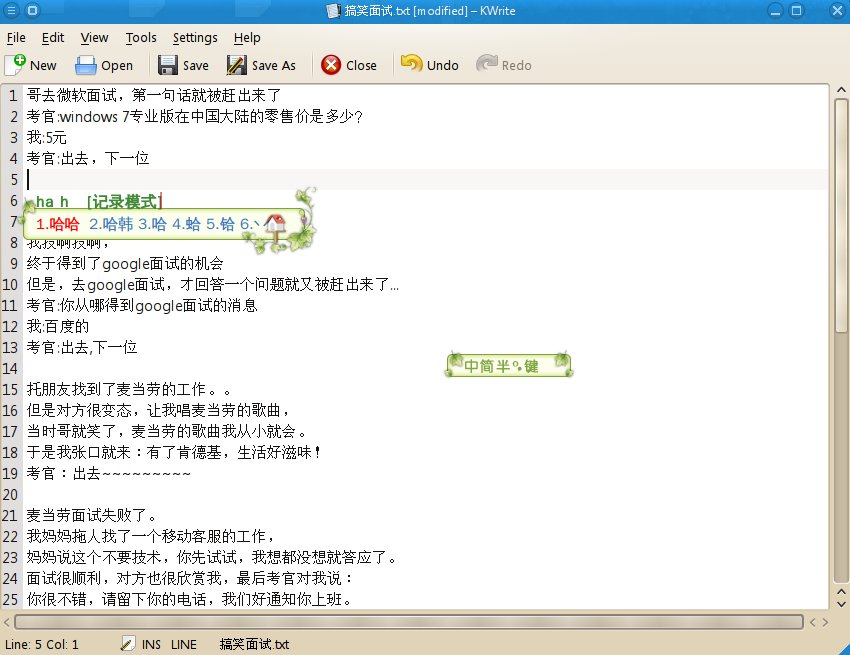
Task: Click the line beginning "妈妈说这个不要技术"
Action: 211,557
